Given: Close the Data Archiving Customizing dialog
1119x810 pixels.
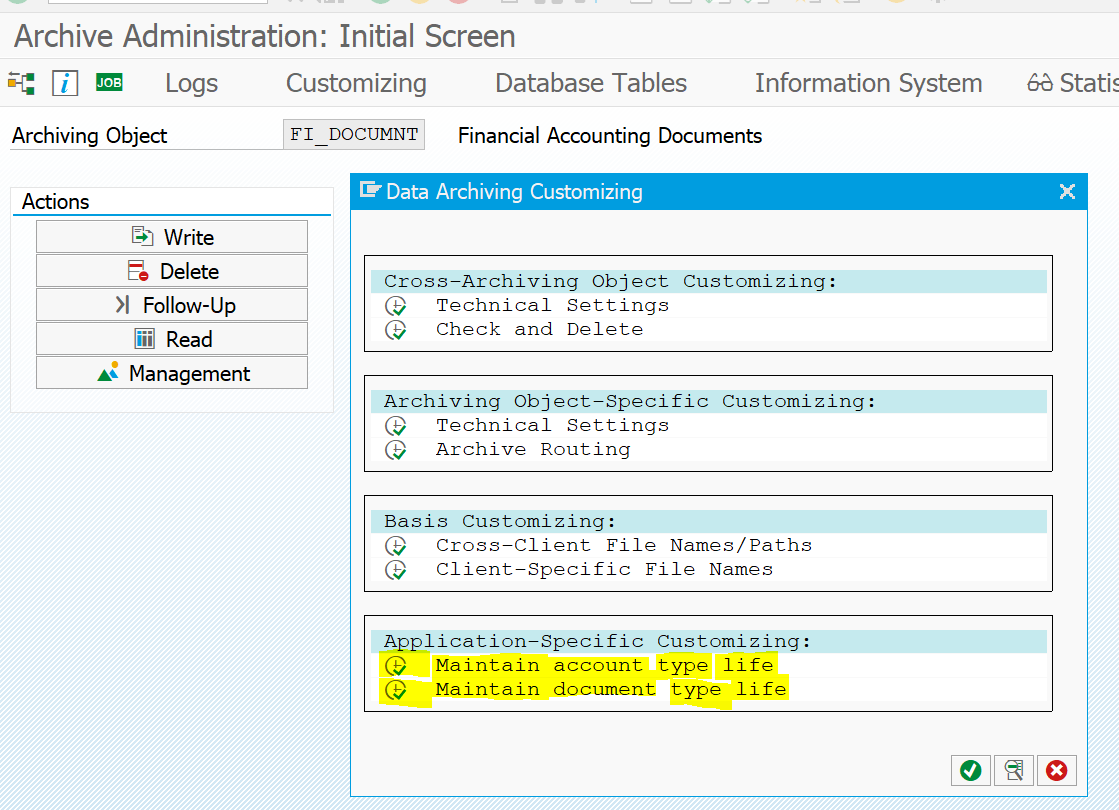Looking at the screenshot, I should (x=1067, y=191).
